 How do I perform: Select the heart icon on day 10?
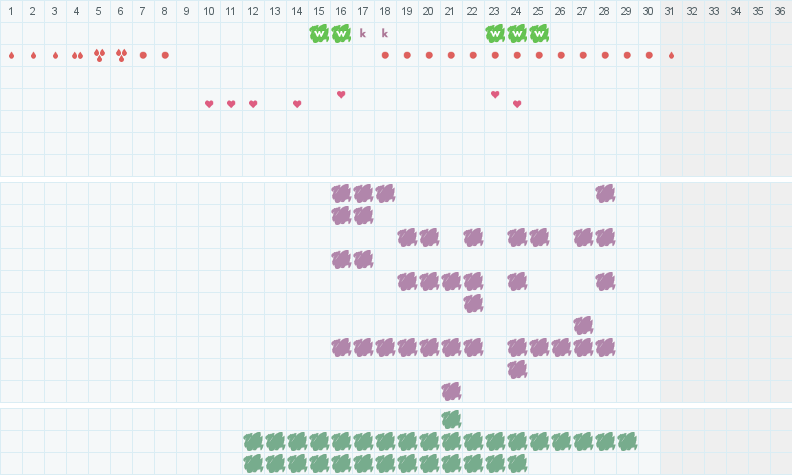pyautogui.click(x=209, y=104)
